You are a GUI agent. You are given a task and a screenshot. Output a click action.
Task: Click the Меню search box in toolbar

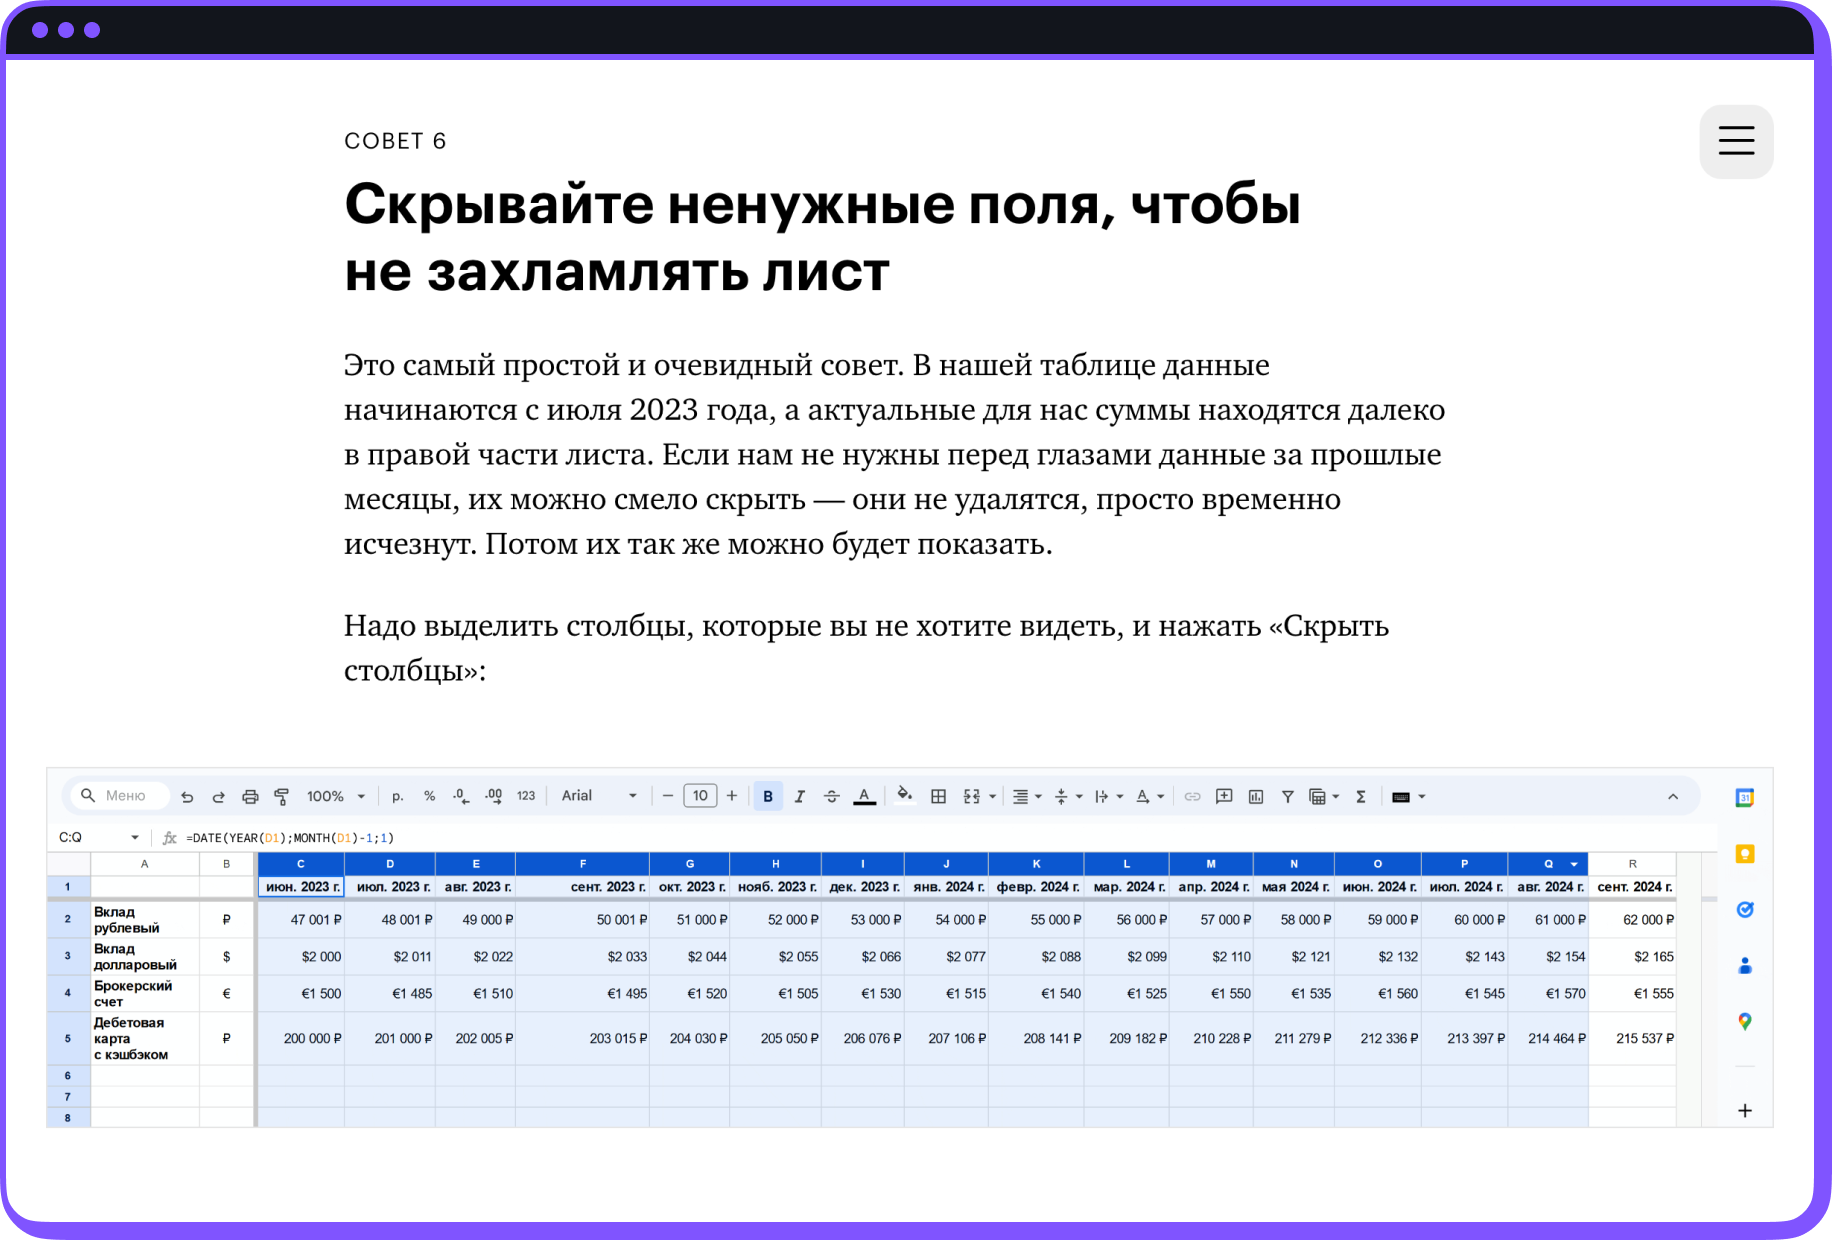(x=119, y=796)
